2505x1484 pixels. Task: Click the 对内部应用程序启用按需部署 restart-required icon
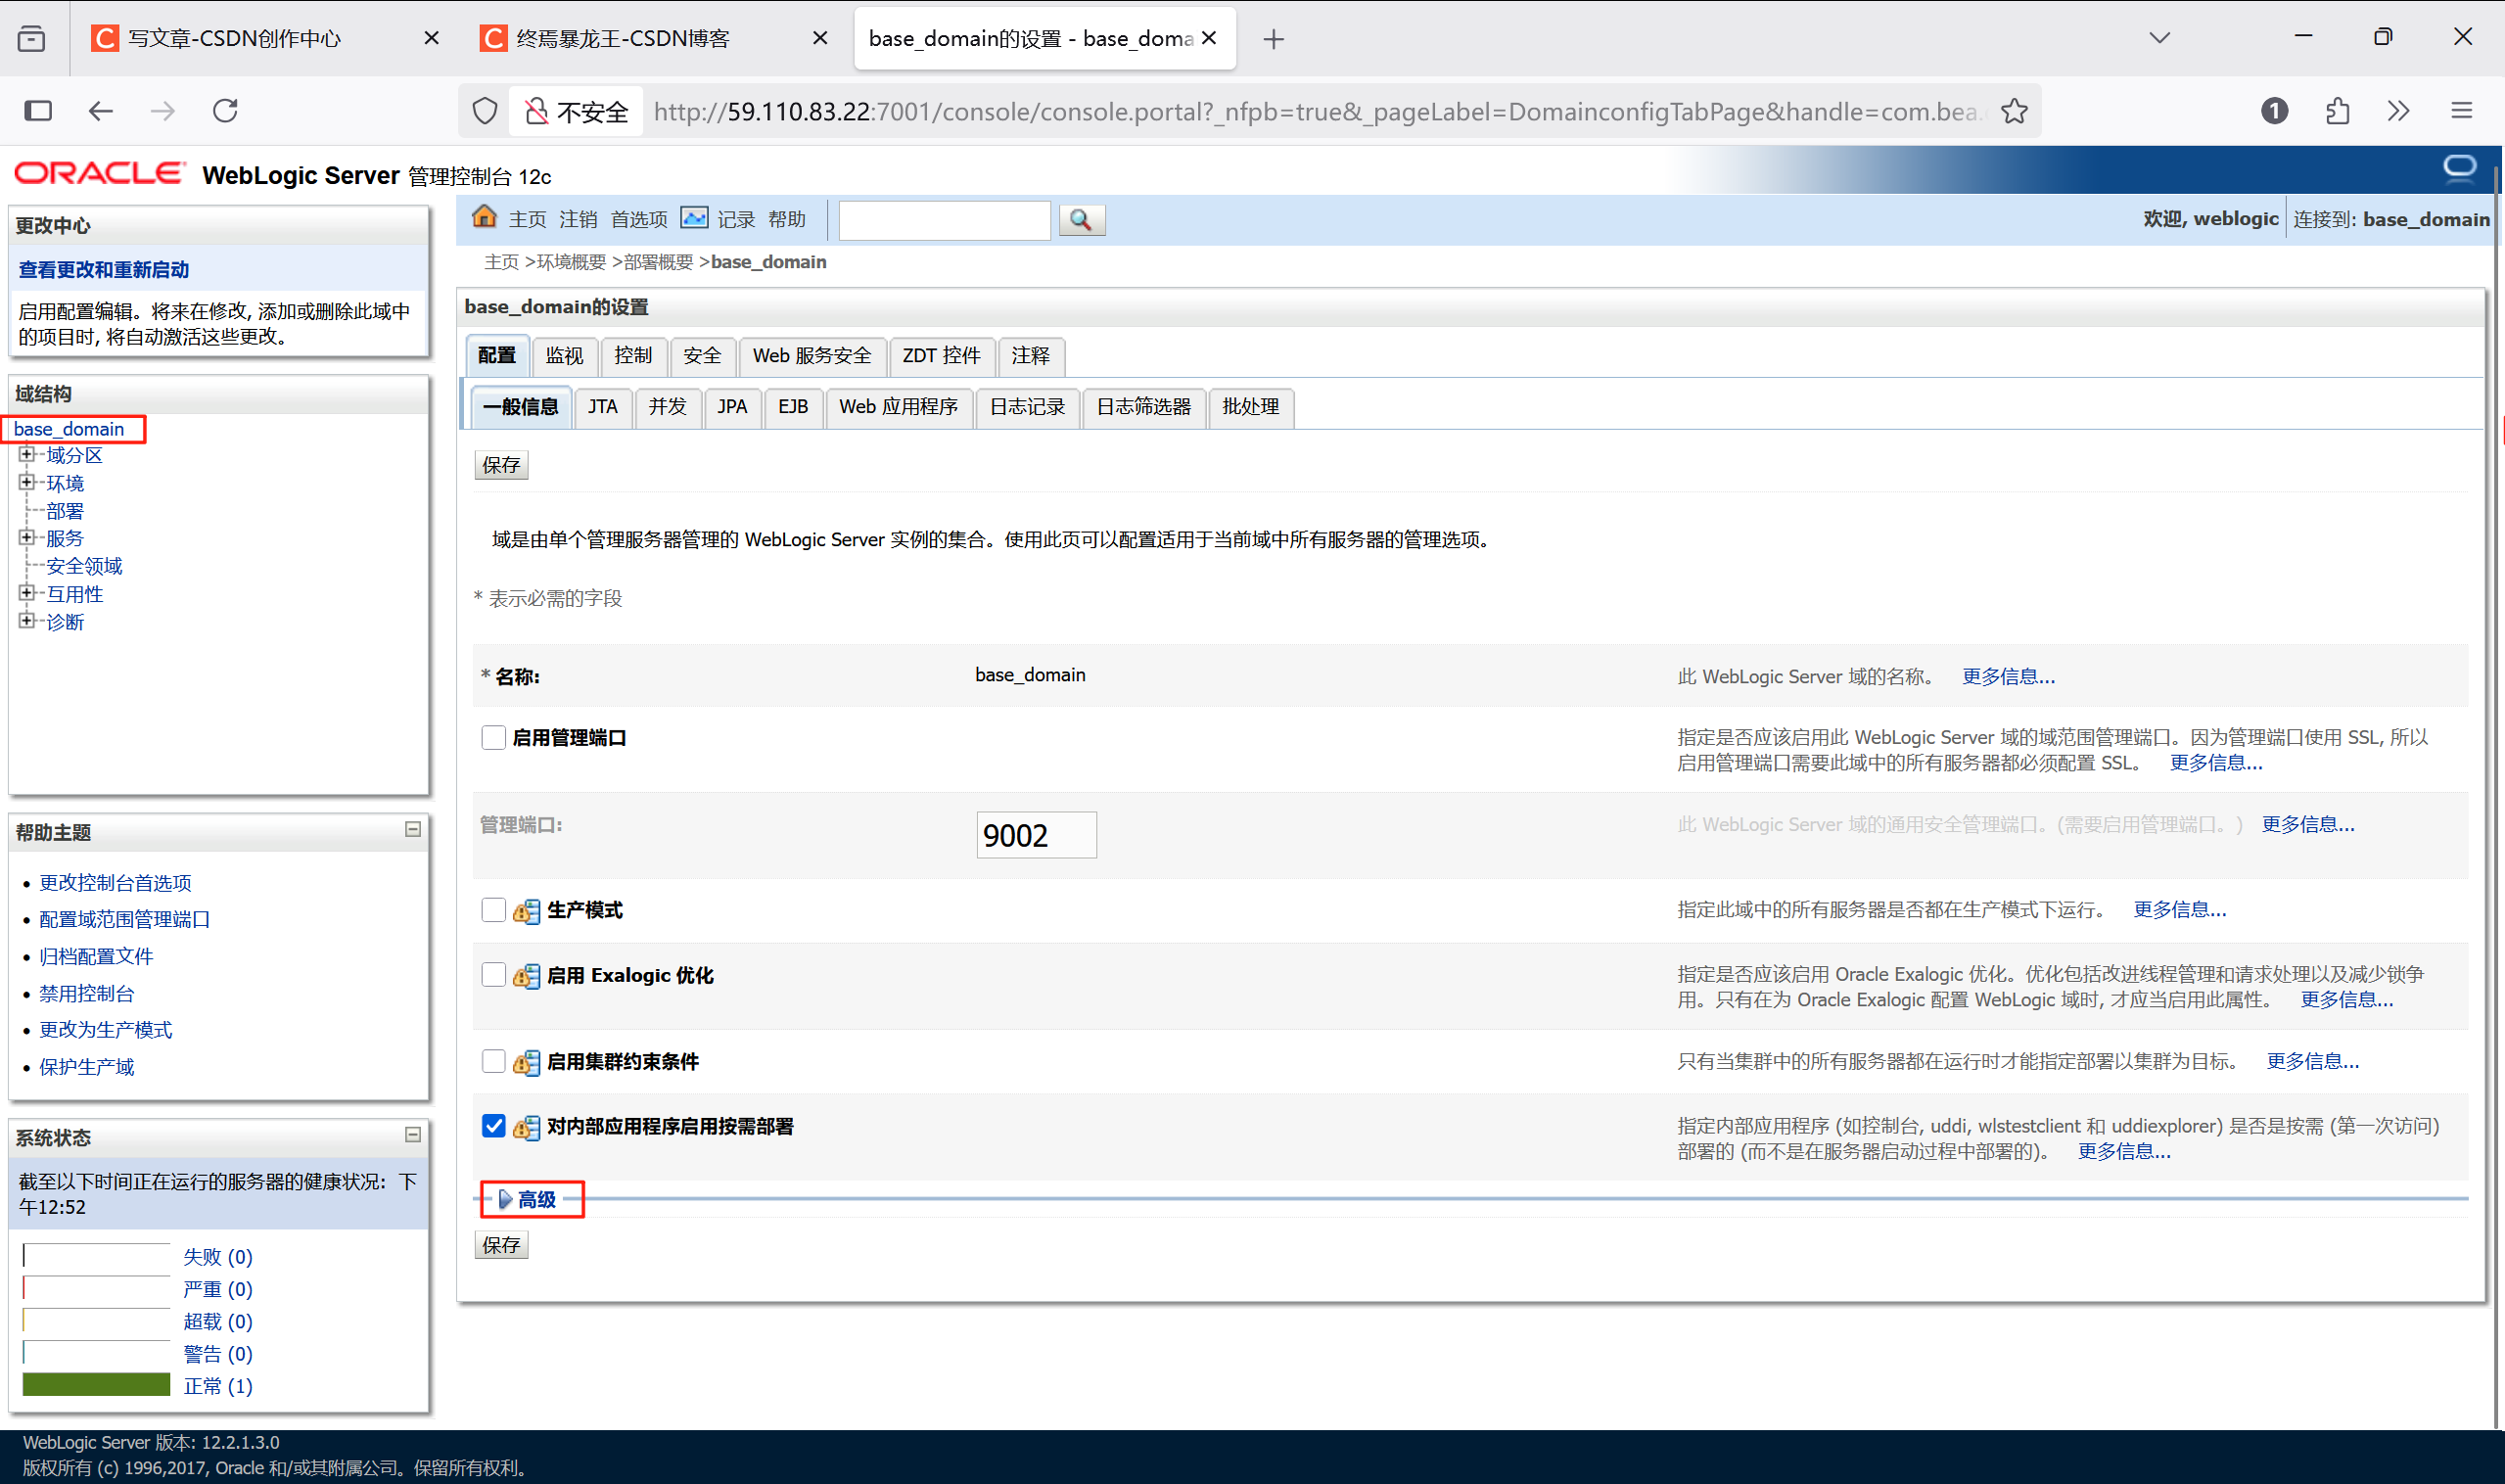pyautogui.click(x=527, y=1127)
